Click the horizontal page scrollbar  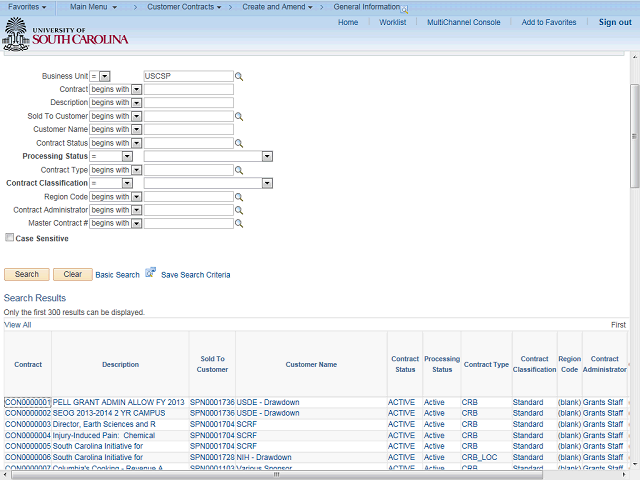(277, 475)
